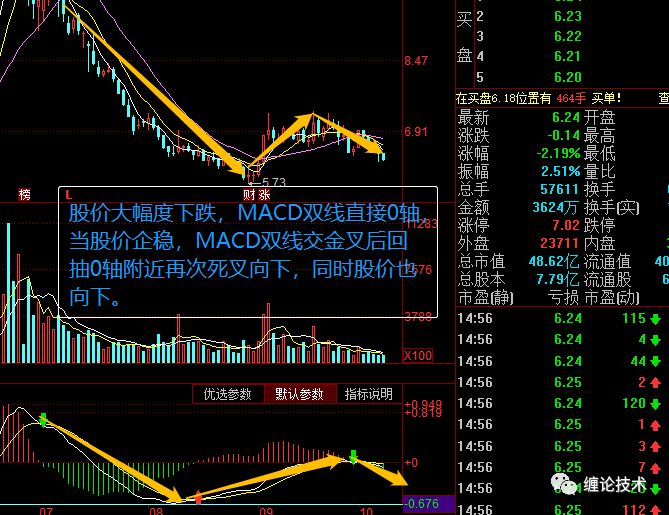This screenshot has height=515, width=669.
Task: Click the 在买盘6.18位置有 464手 买单 alert message
Action: (538, 99)
